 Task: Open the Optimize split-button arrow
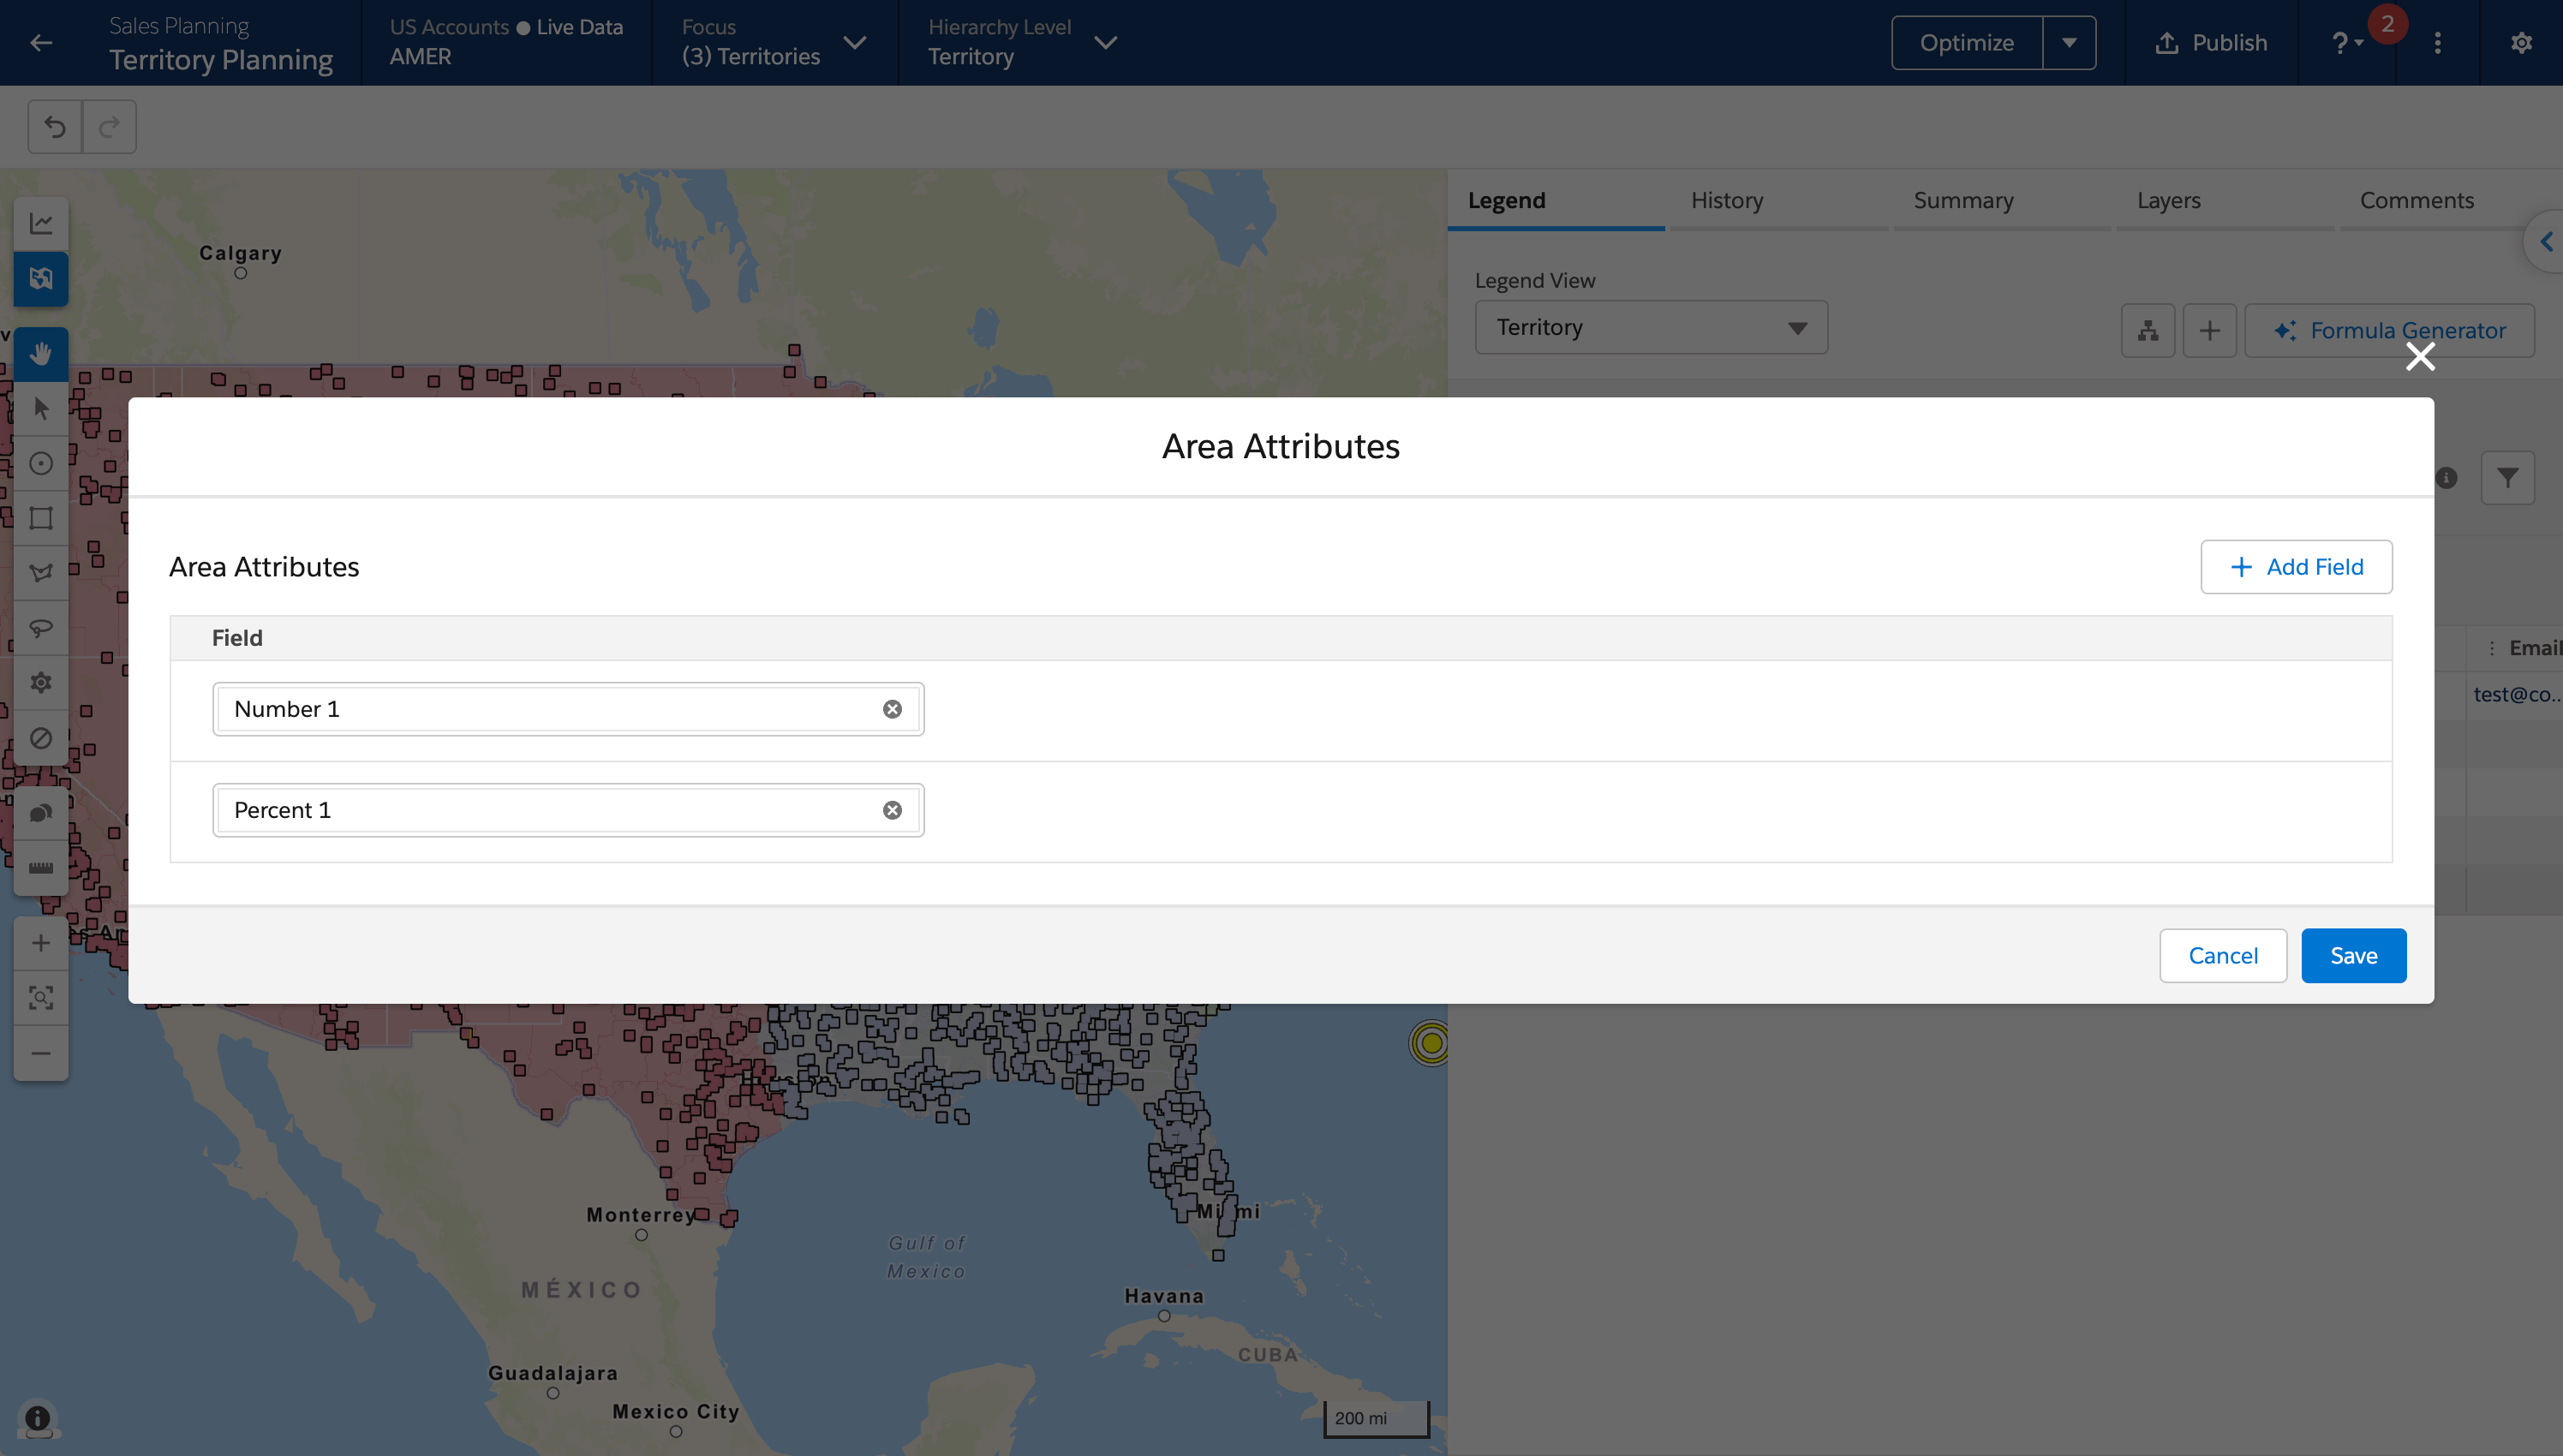coord(2069,43)
